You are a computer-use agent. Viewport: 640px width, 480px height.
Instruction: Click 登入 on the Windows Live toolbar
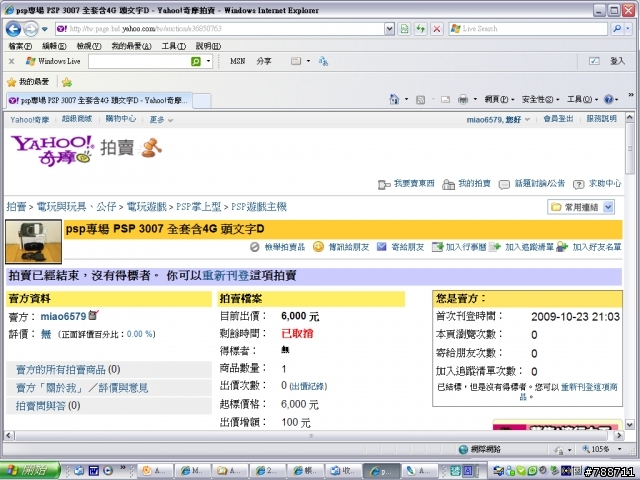coord(617,61)
